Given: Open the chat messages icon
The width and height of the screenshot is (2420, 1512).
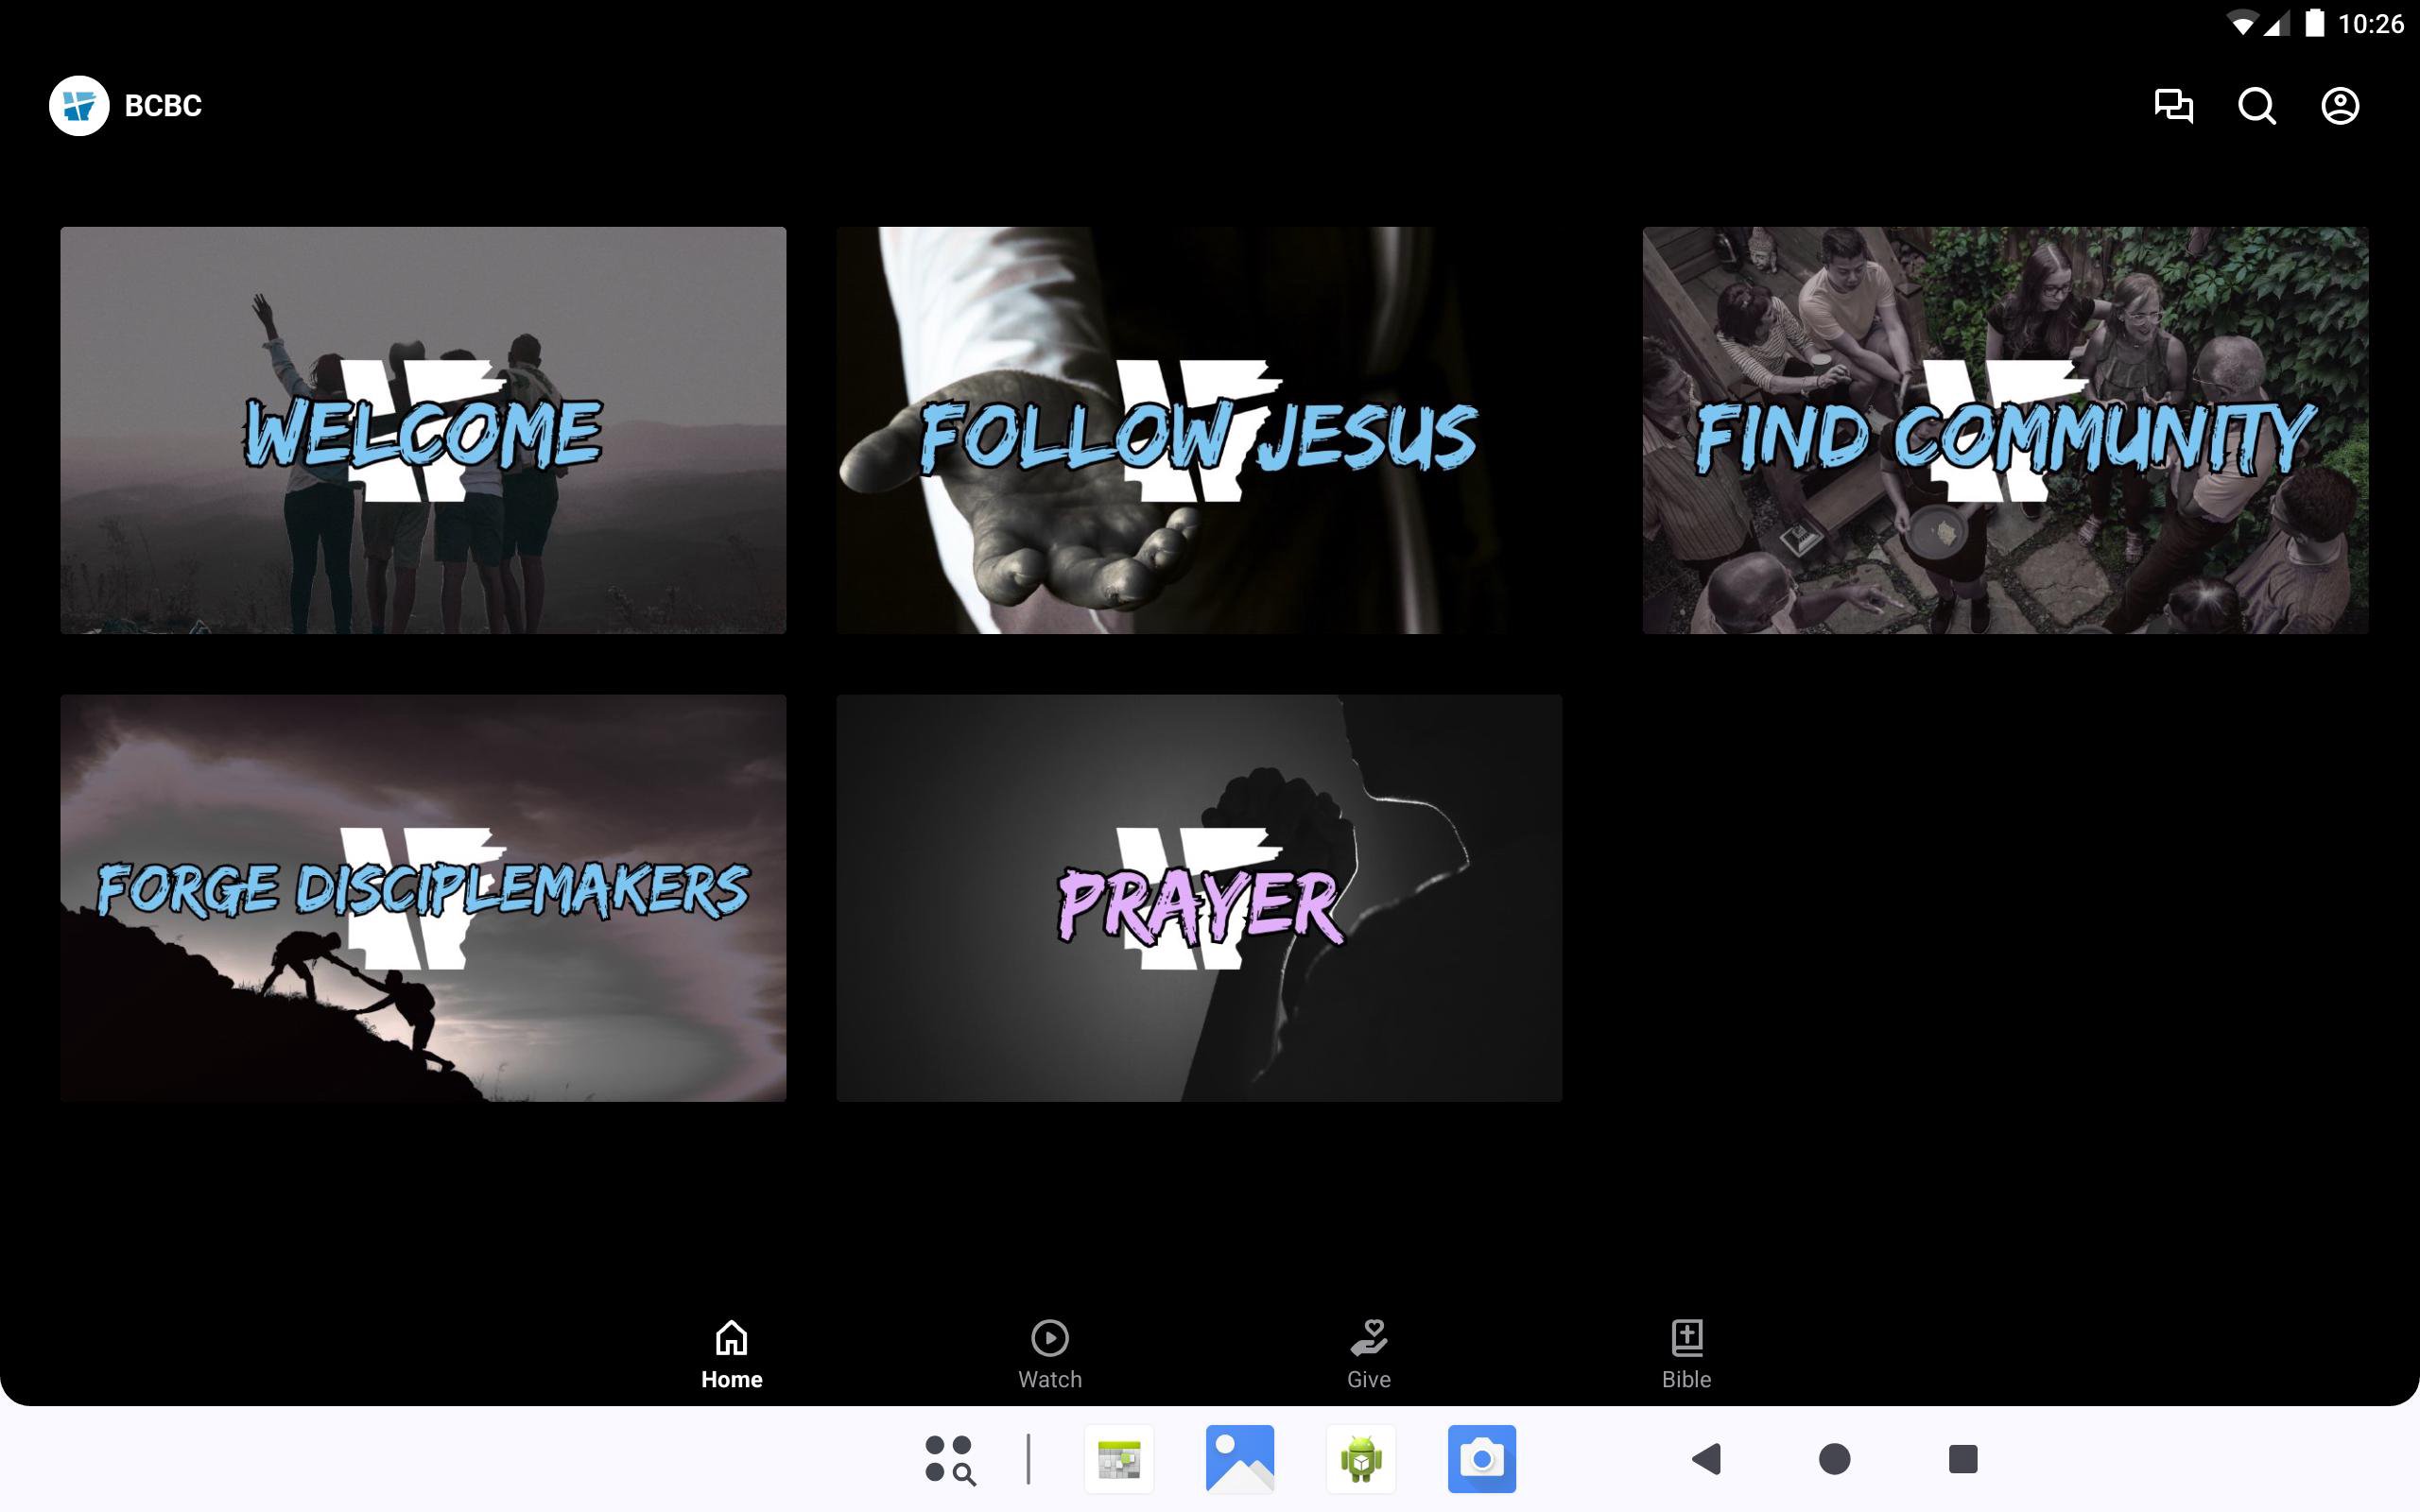Looking at the screenshot, I should (2173, 106).
